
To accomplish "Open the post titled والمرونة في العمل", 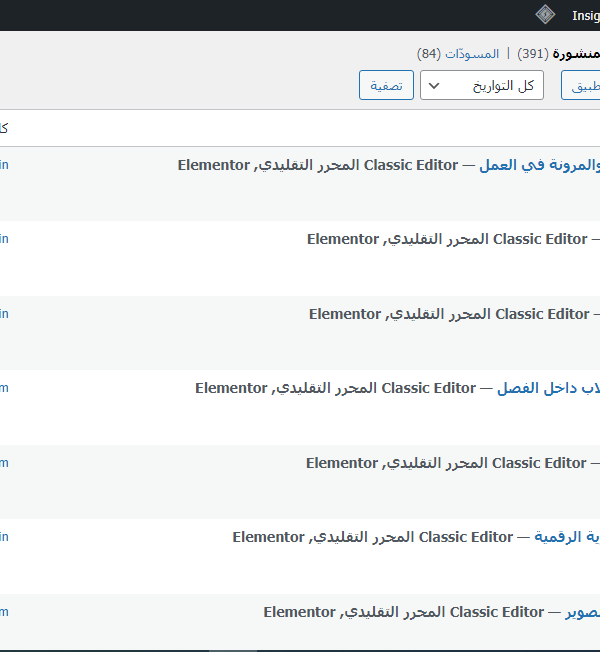I will 539,165.
